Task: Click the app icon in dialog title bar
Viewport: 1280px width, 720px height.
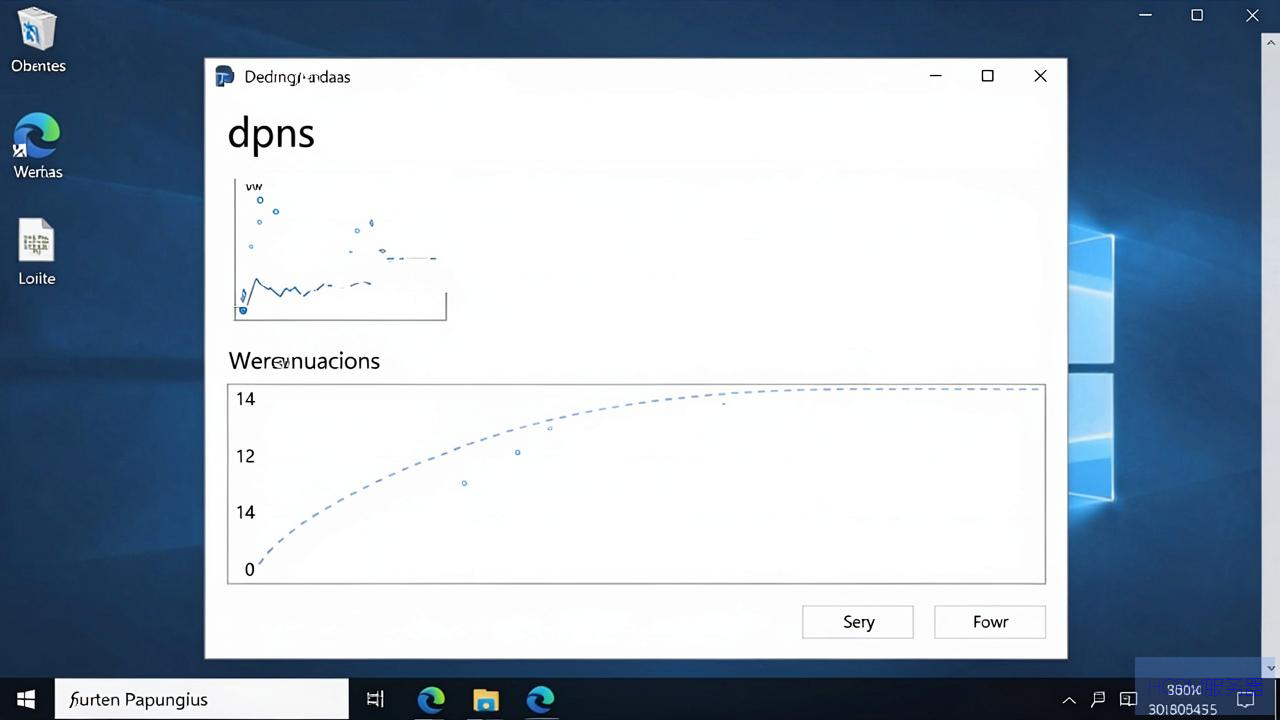Action: pyautogui.click(x=225, y=76)
